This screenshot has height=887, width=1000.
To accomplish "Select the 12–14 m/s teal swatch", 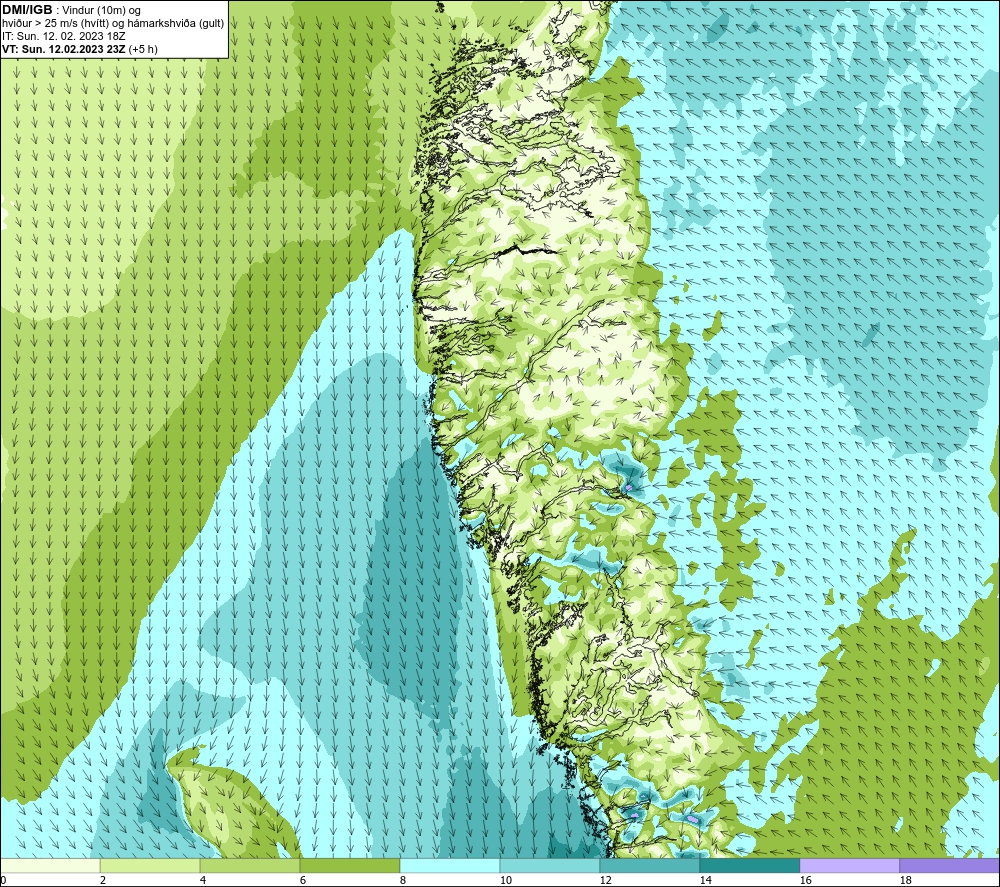I will 649,865.
